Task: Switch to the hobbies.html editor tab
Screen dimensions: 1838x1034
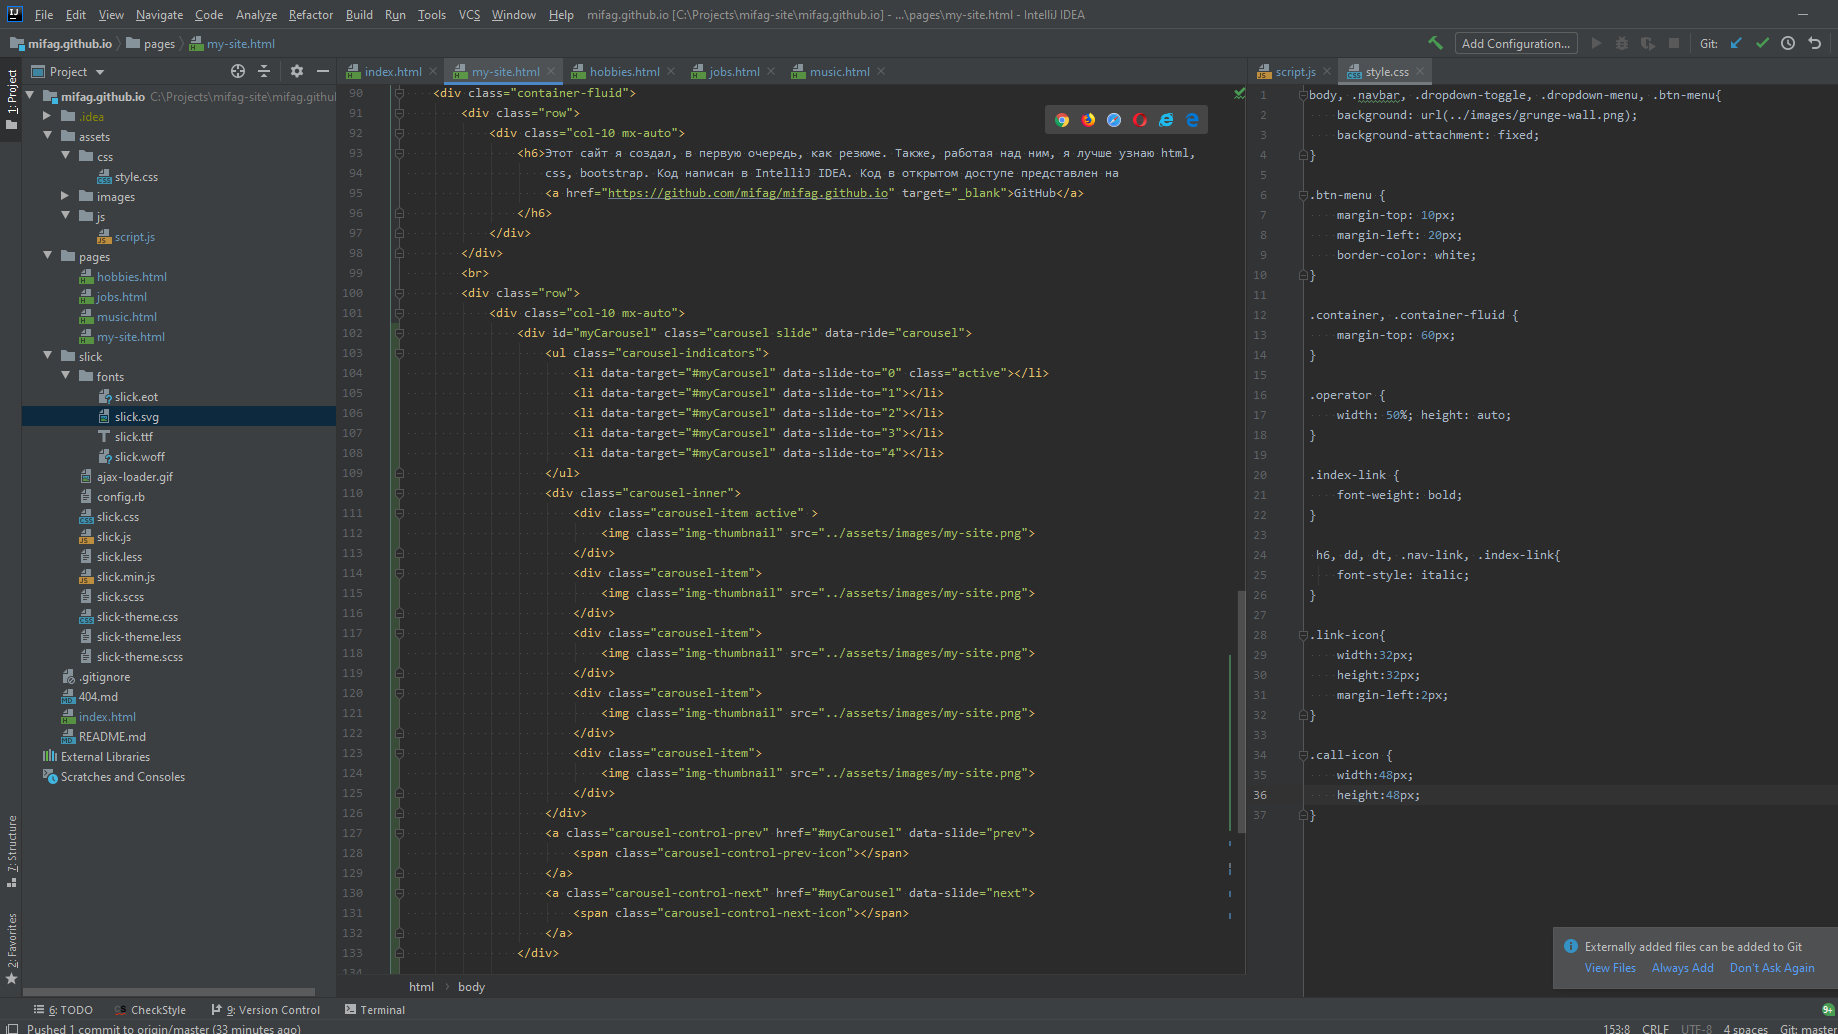Action: [623, 72]
